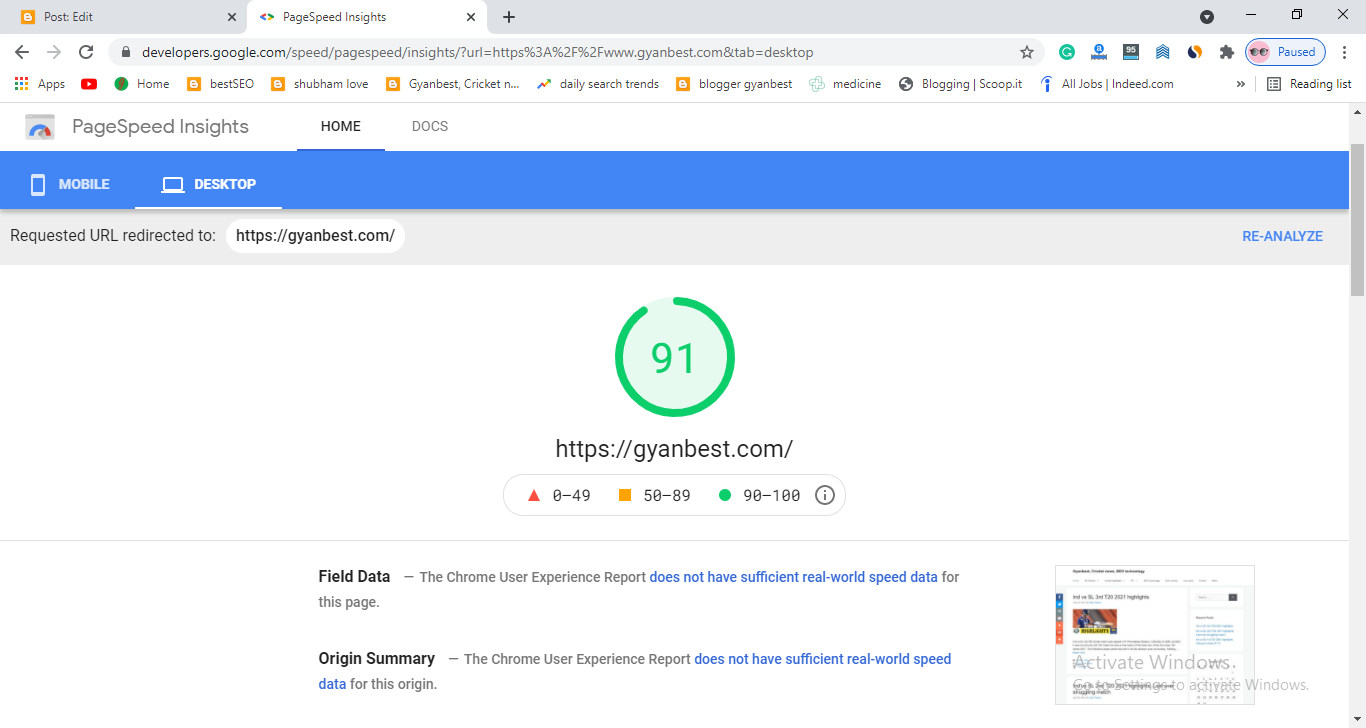Open the Grammarly extension icon

pos(1067,52)
